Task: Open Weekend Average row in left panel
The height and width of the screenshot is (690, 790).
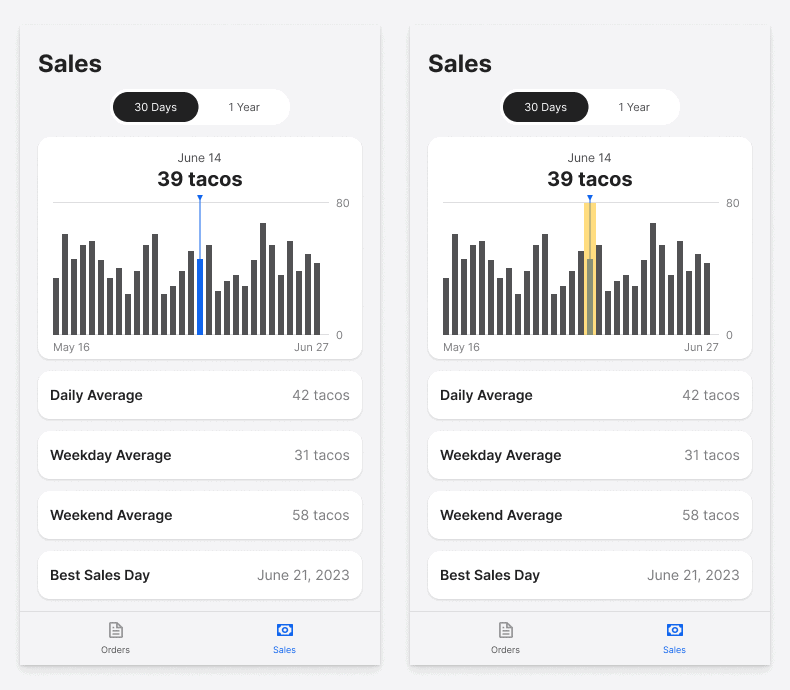Action: [200, 515]
